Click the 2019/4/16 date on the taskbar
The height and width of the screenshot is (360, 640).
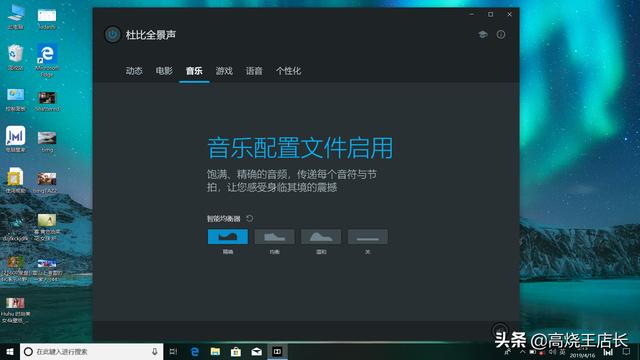pyautogui.click(x=582, y=356)
